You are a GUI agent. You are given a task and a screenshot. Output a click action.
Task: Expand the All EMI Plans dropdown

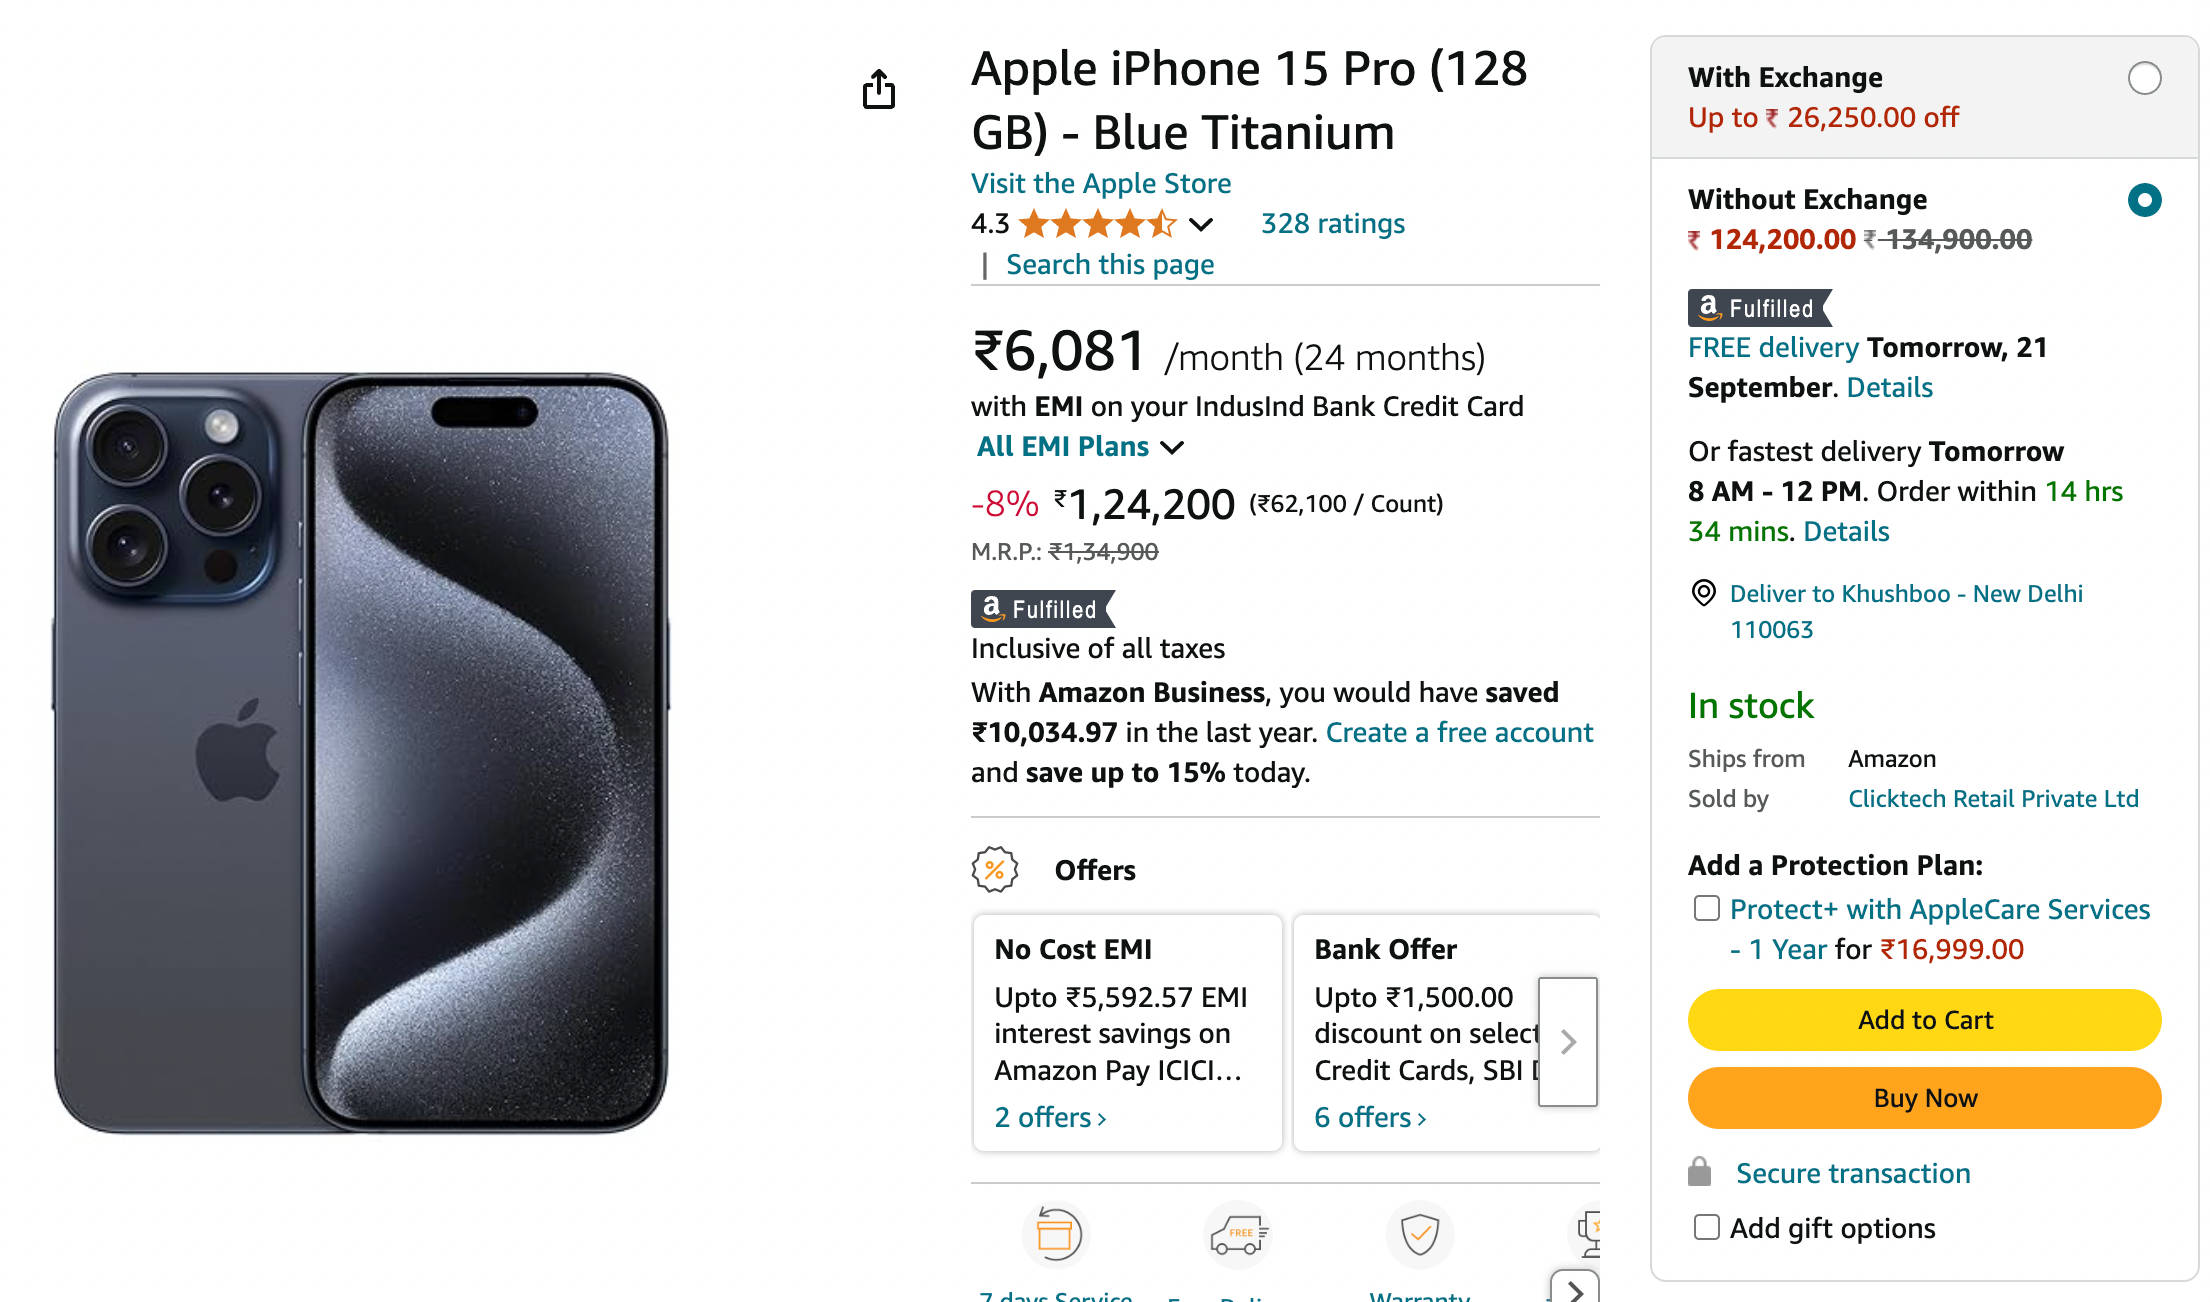click(1080, 447)
